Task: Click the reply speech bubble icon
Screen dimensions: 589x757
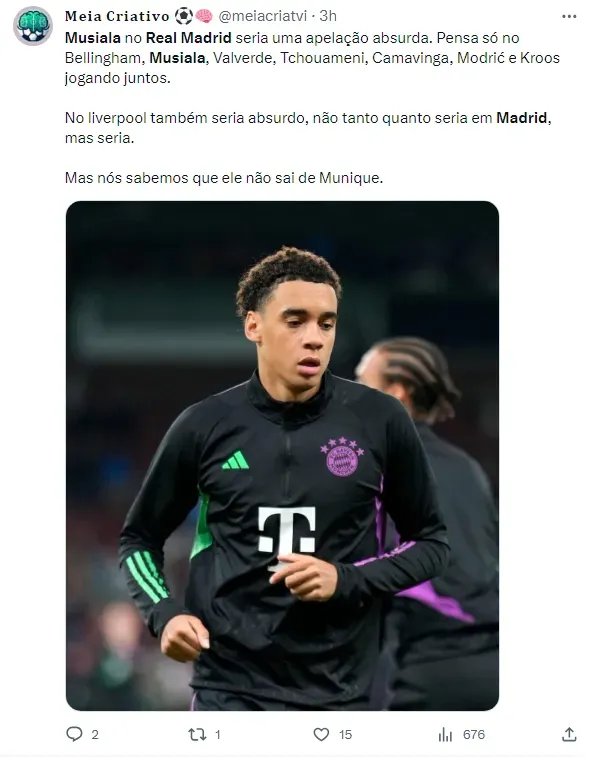Action: (74, 734)
